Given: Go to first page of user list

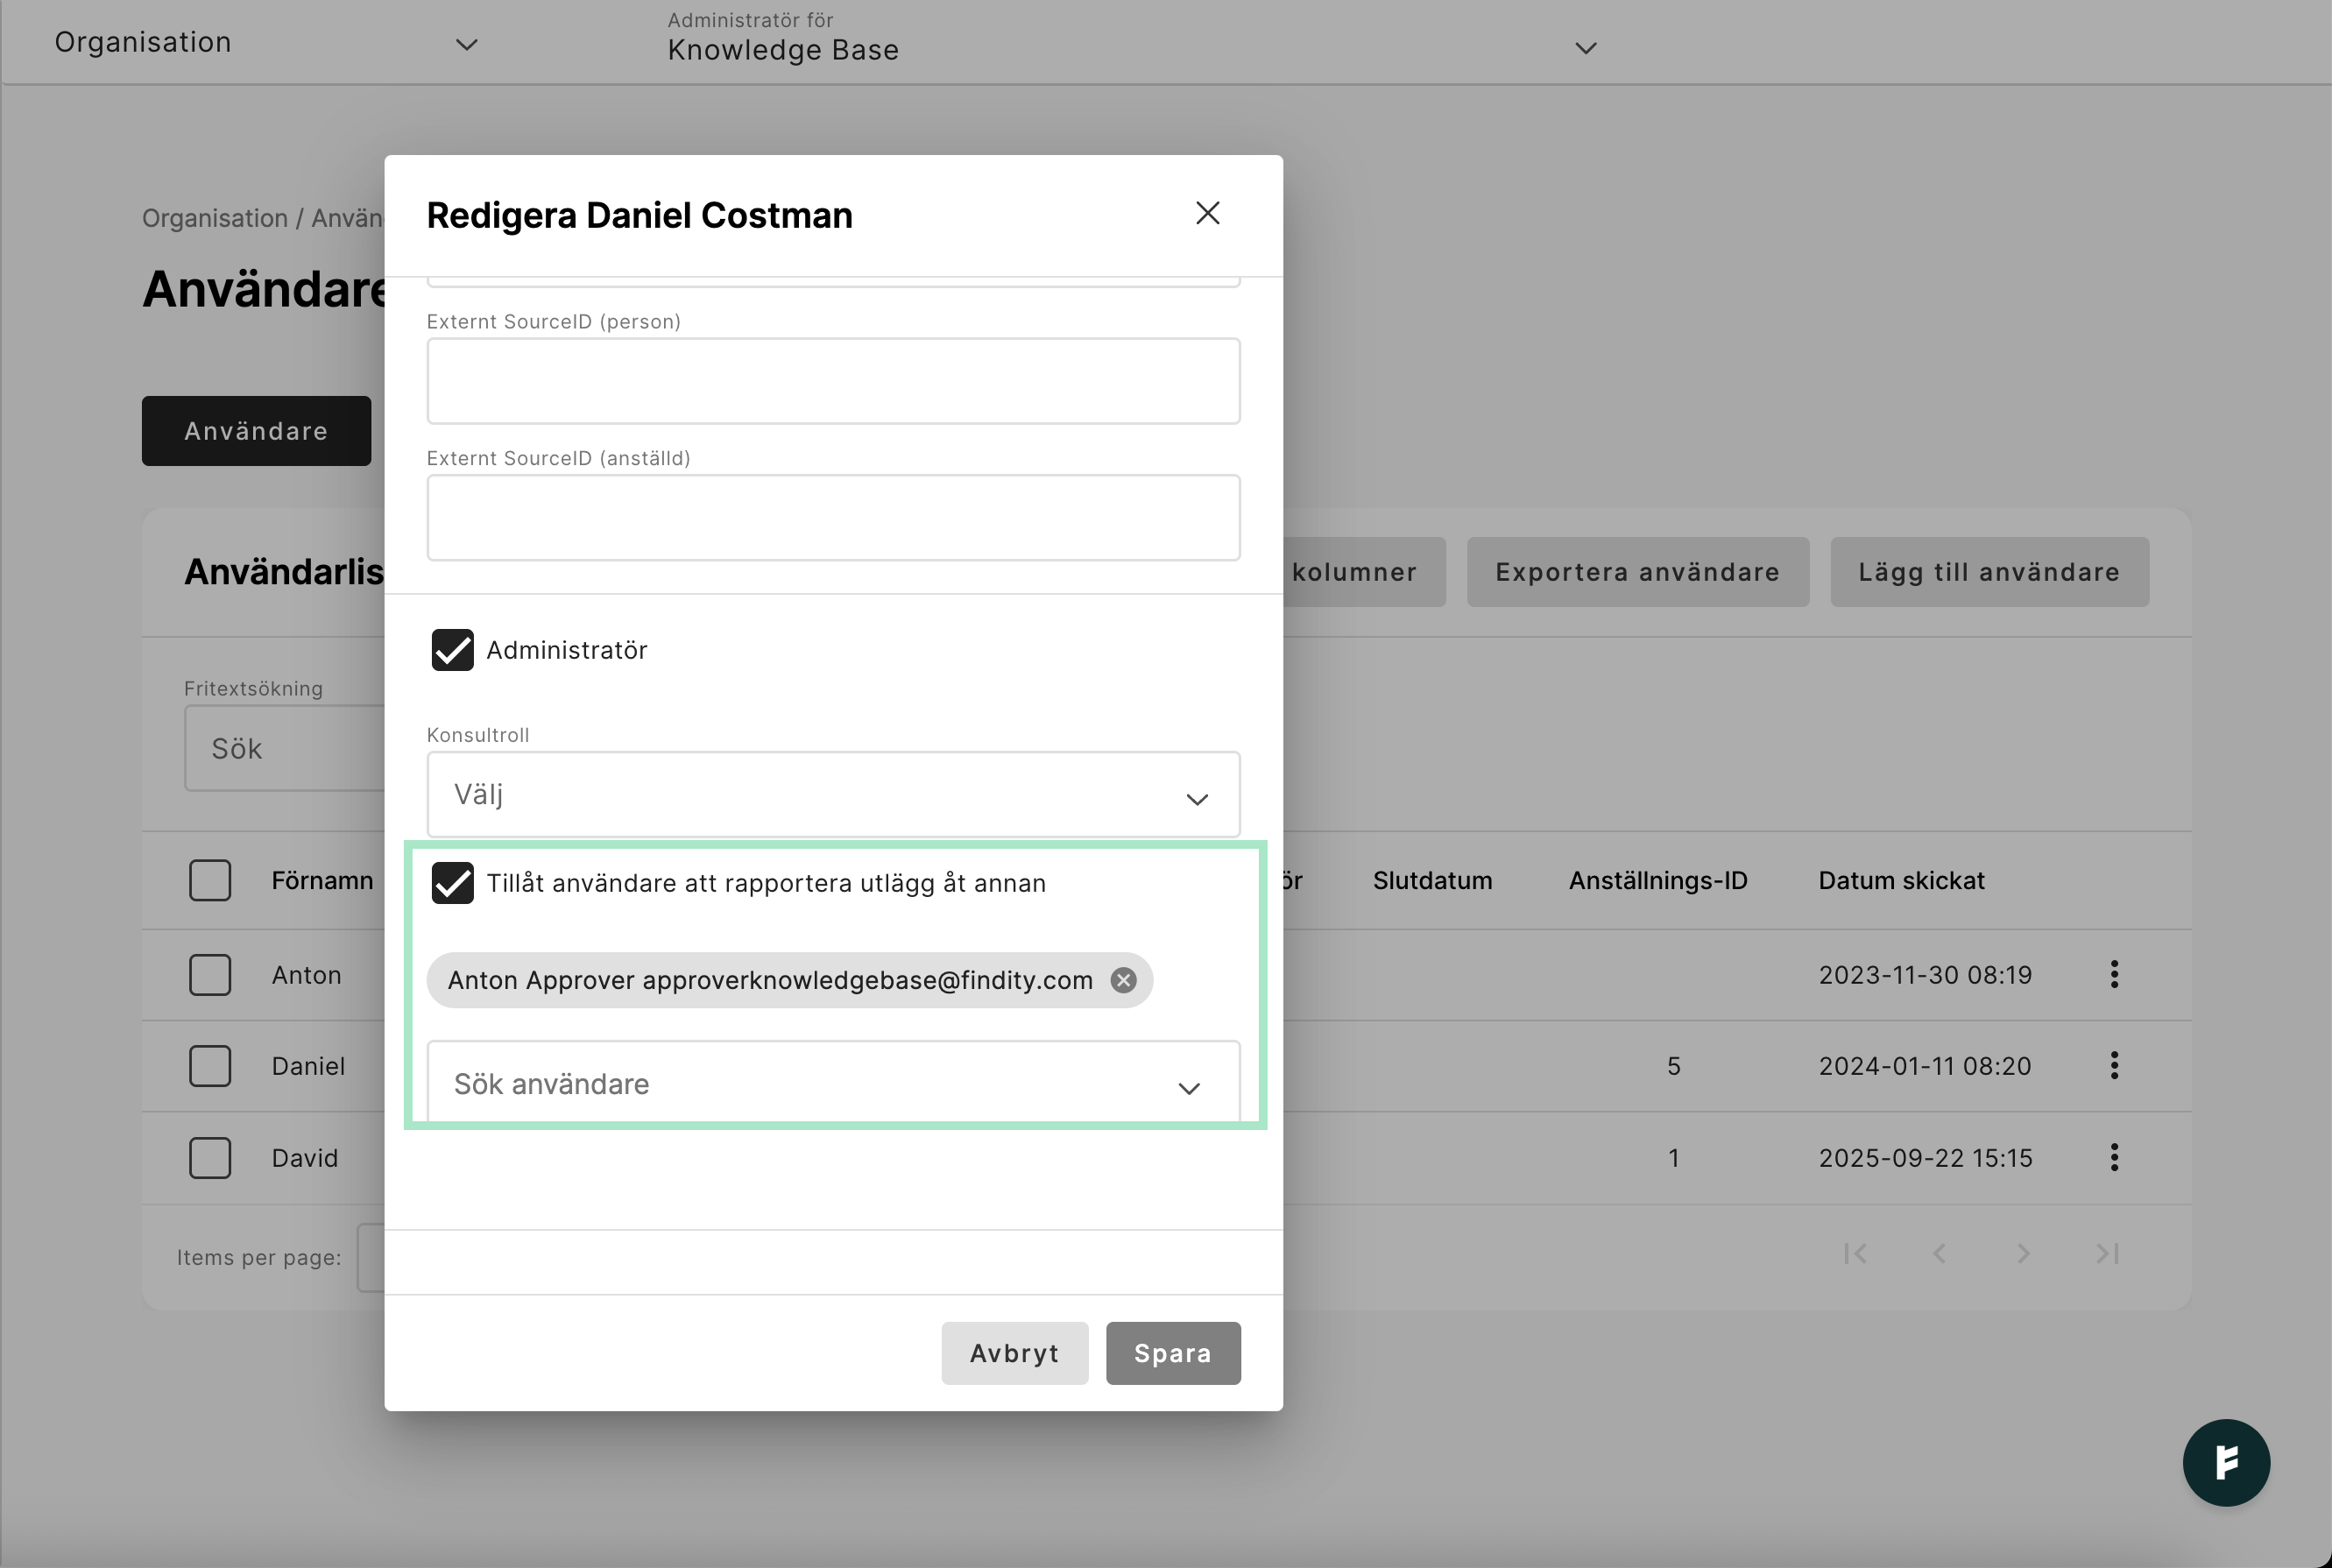Looking at the screenshot, I should [1855, 1253].
